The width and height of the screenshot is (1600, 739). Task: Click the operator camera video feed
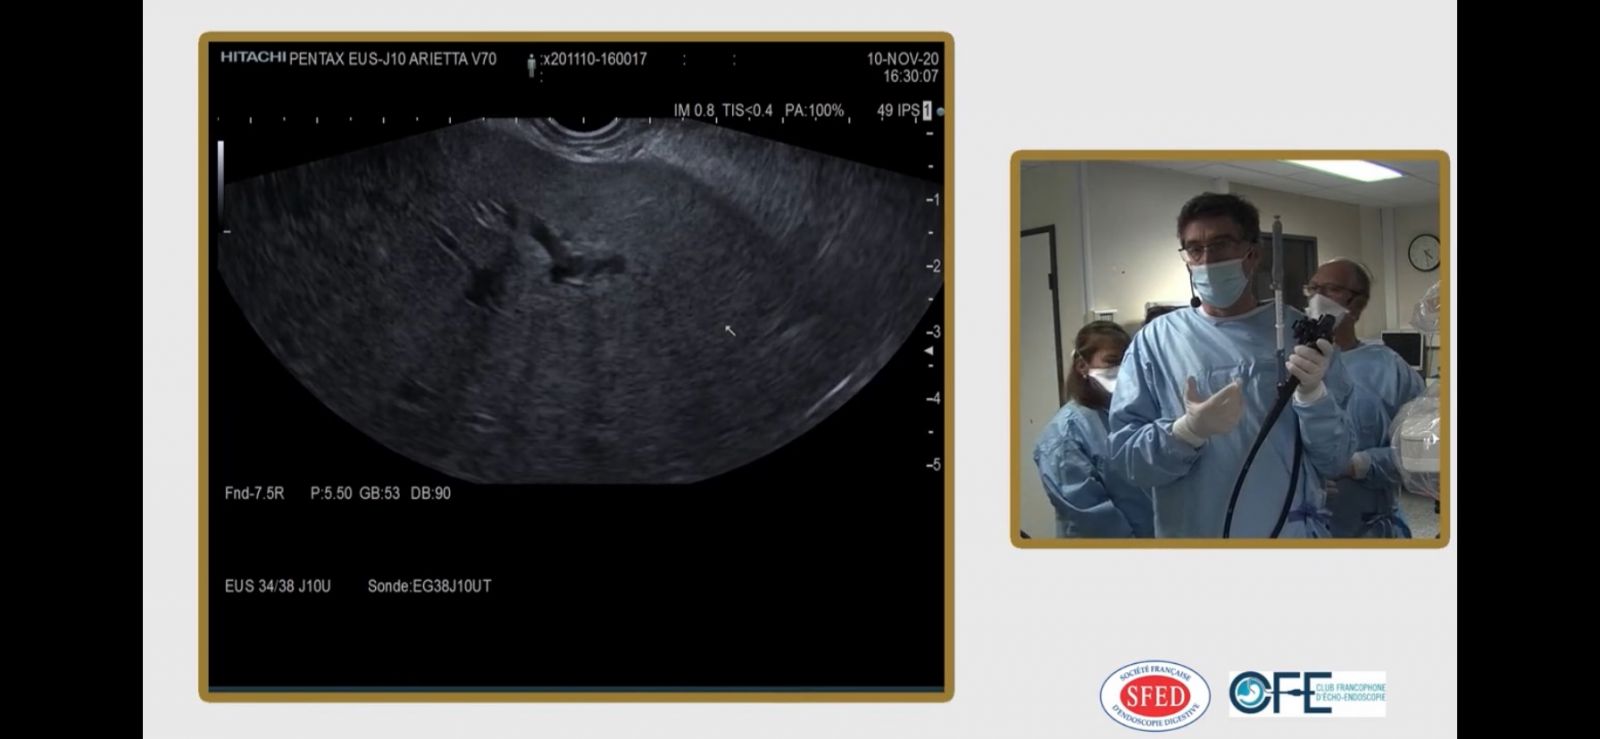tap(1230, 349)
